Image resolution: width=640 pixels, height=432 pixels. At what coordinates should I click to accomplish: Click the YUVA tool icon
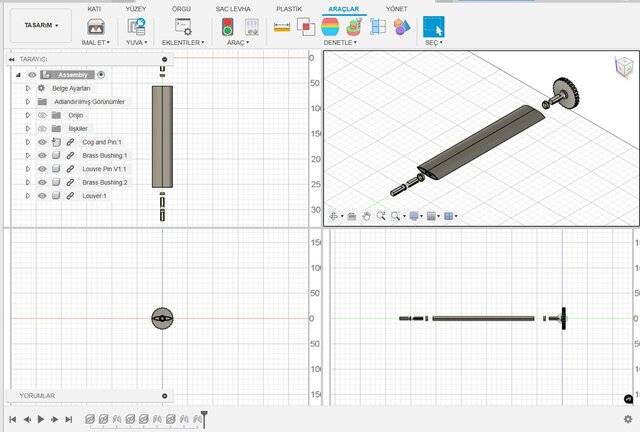(136, 27)
